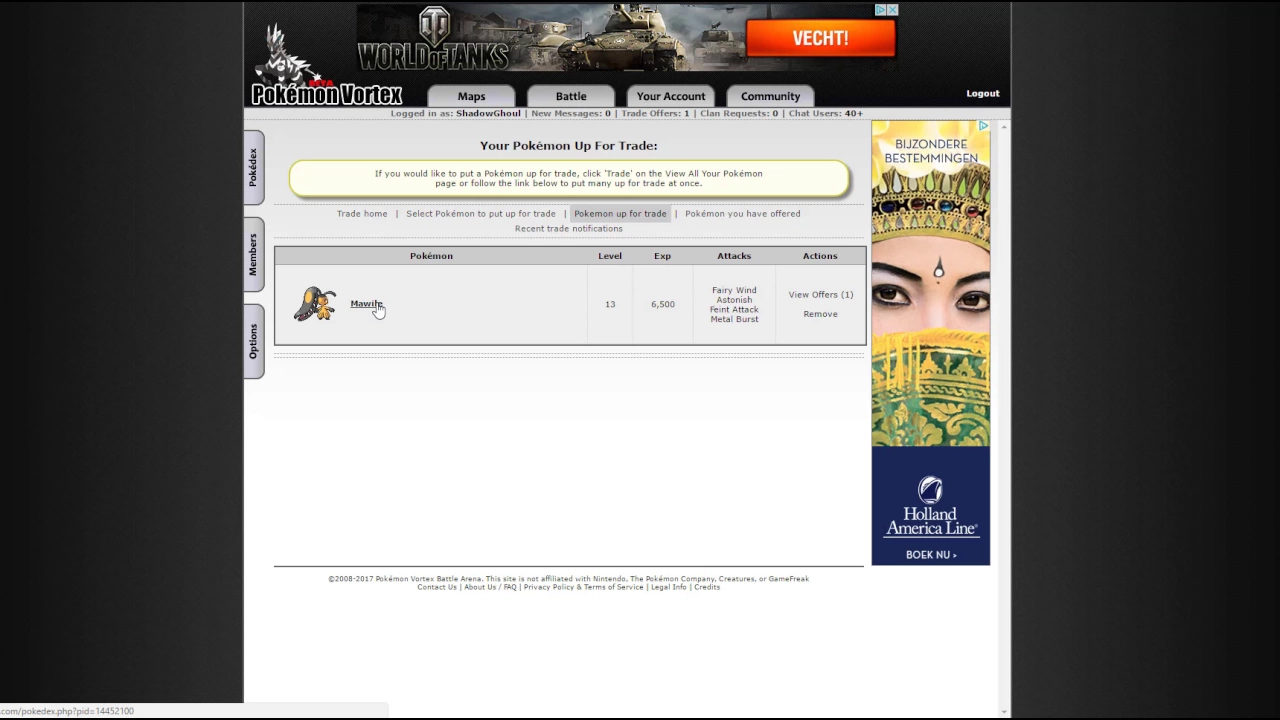The image size is (1280, 720).
Task: Close the World of Tanks ad
Action: click(892, 10)
